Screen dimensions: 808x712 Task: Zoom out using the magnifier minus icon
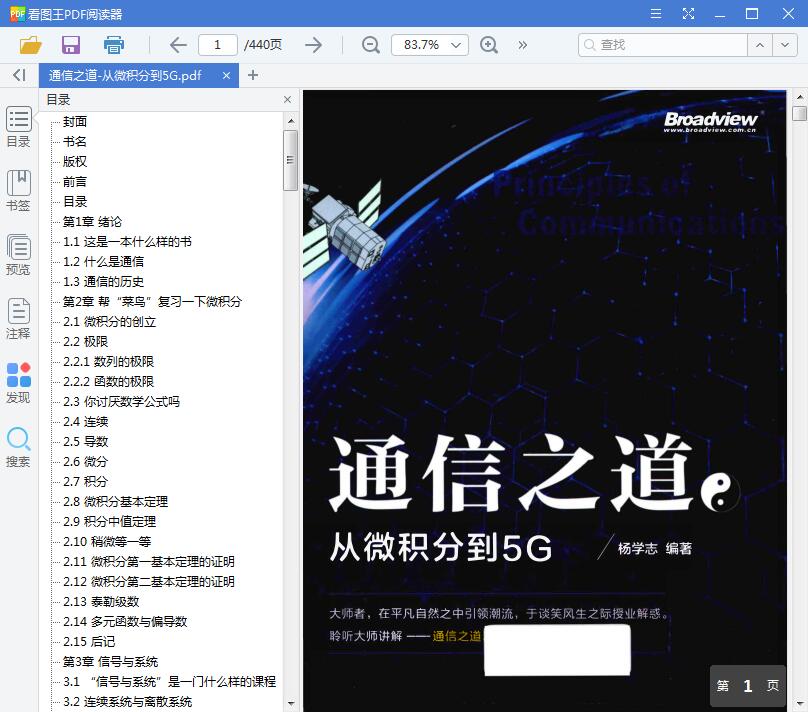[370, 45]
